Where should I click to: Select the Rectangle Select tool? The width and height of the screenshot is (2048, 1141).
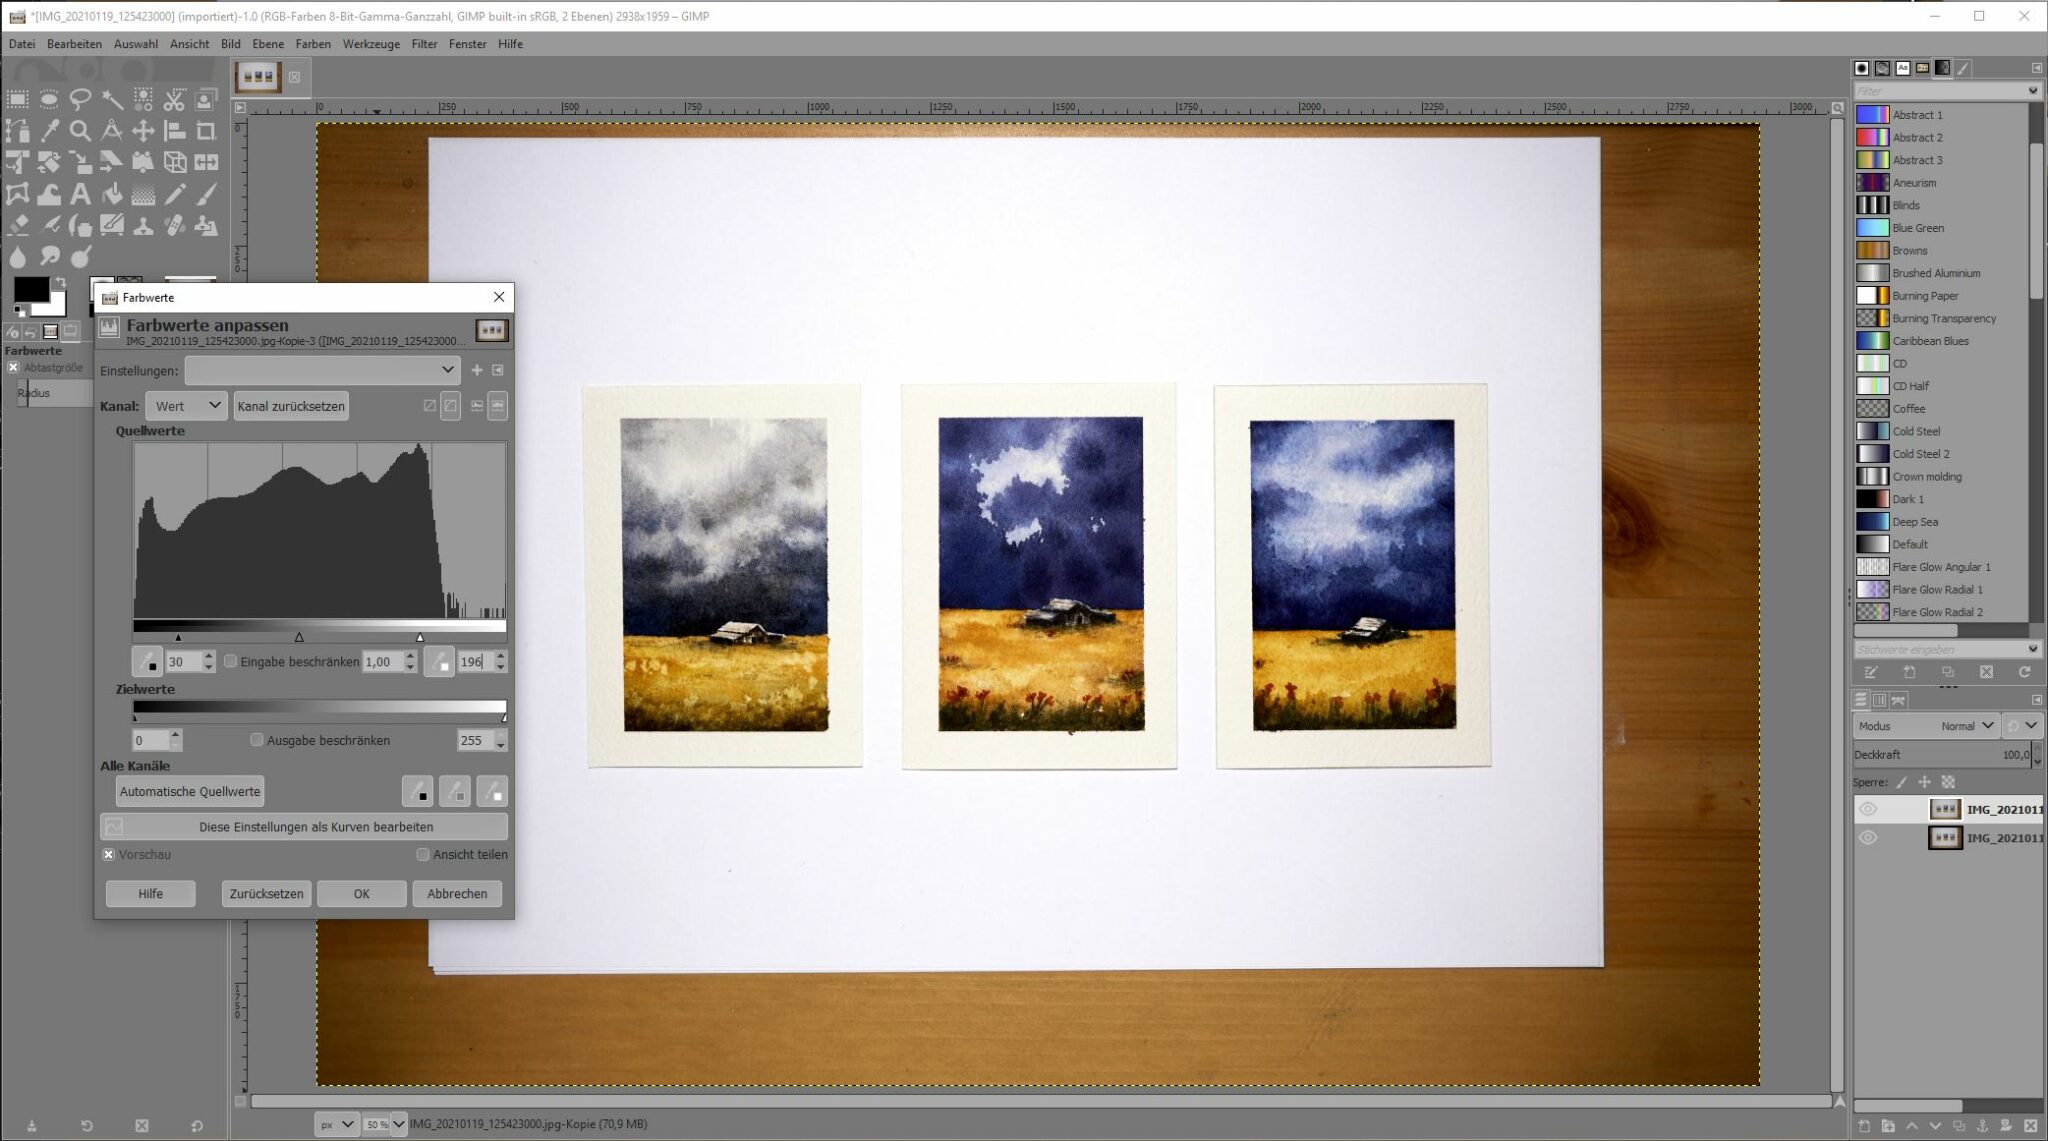coord(18,99)
